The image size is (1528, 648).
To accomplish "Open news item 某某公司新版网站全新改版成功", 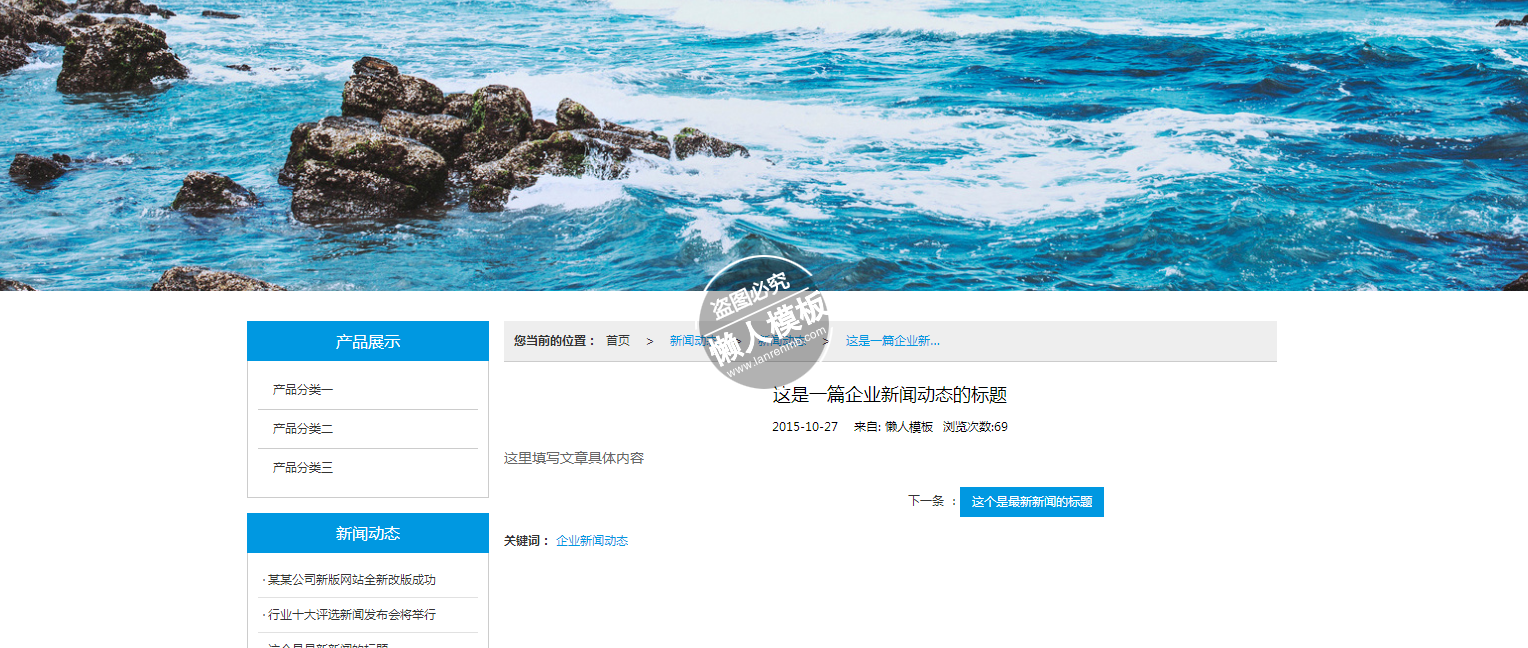I will (x=351, y=580).
